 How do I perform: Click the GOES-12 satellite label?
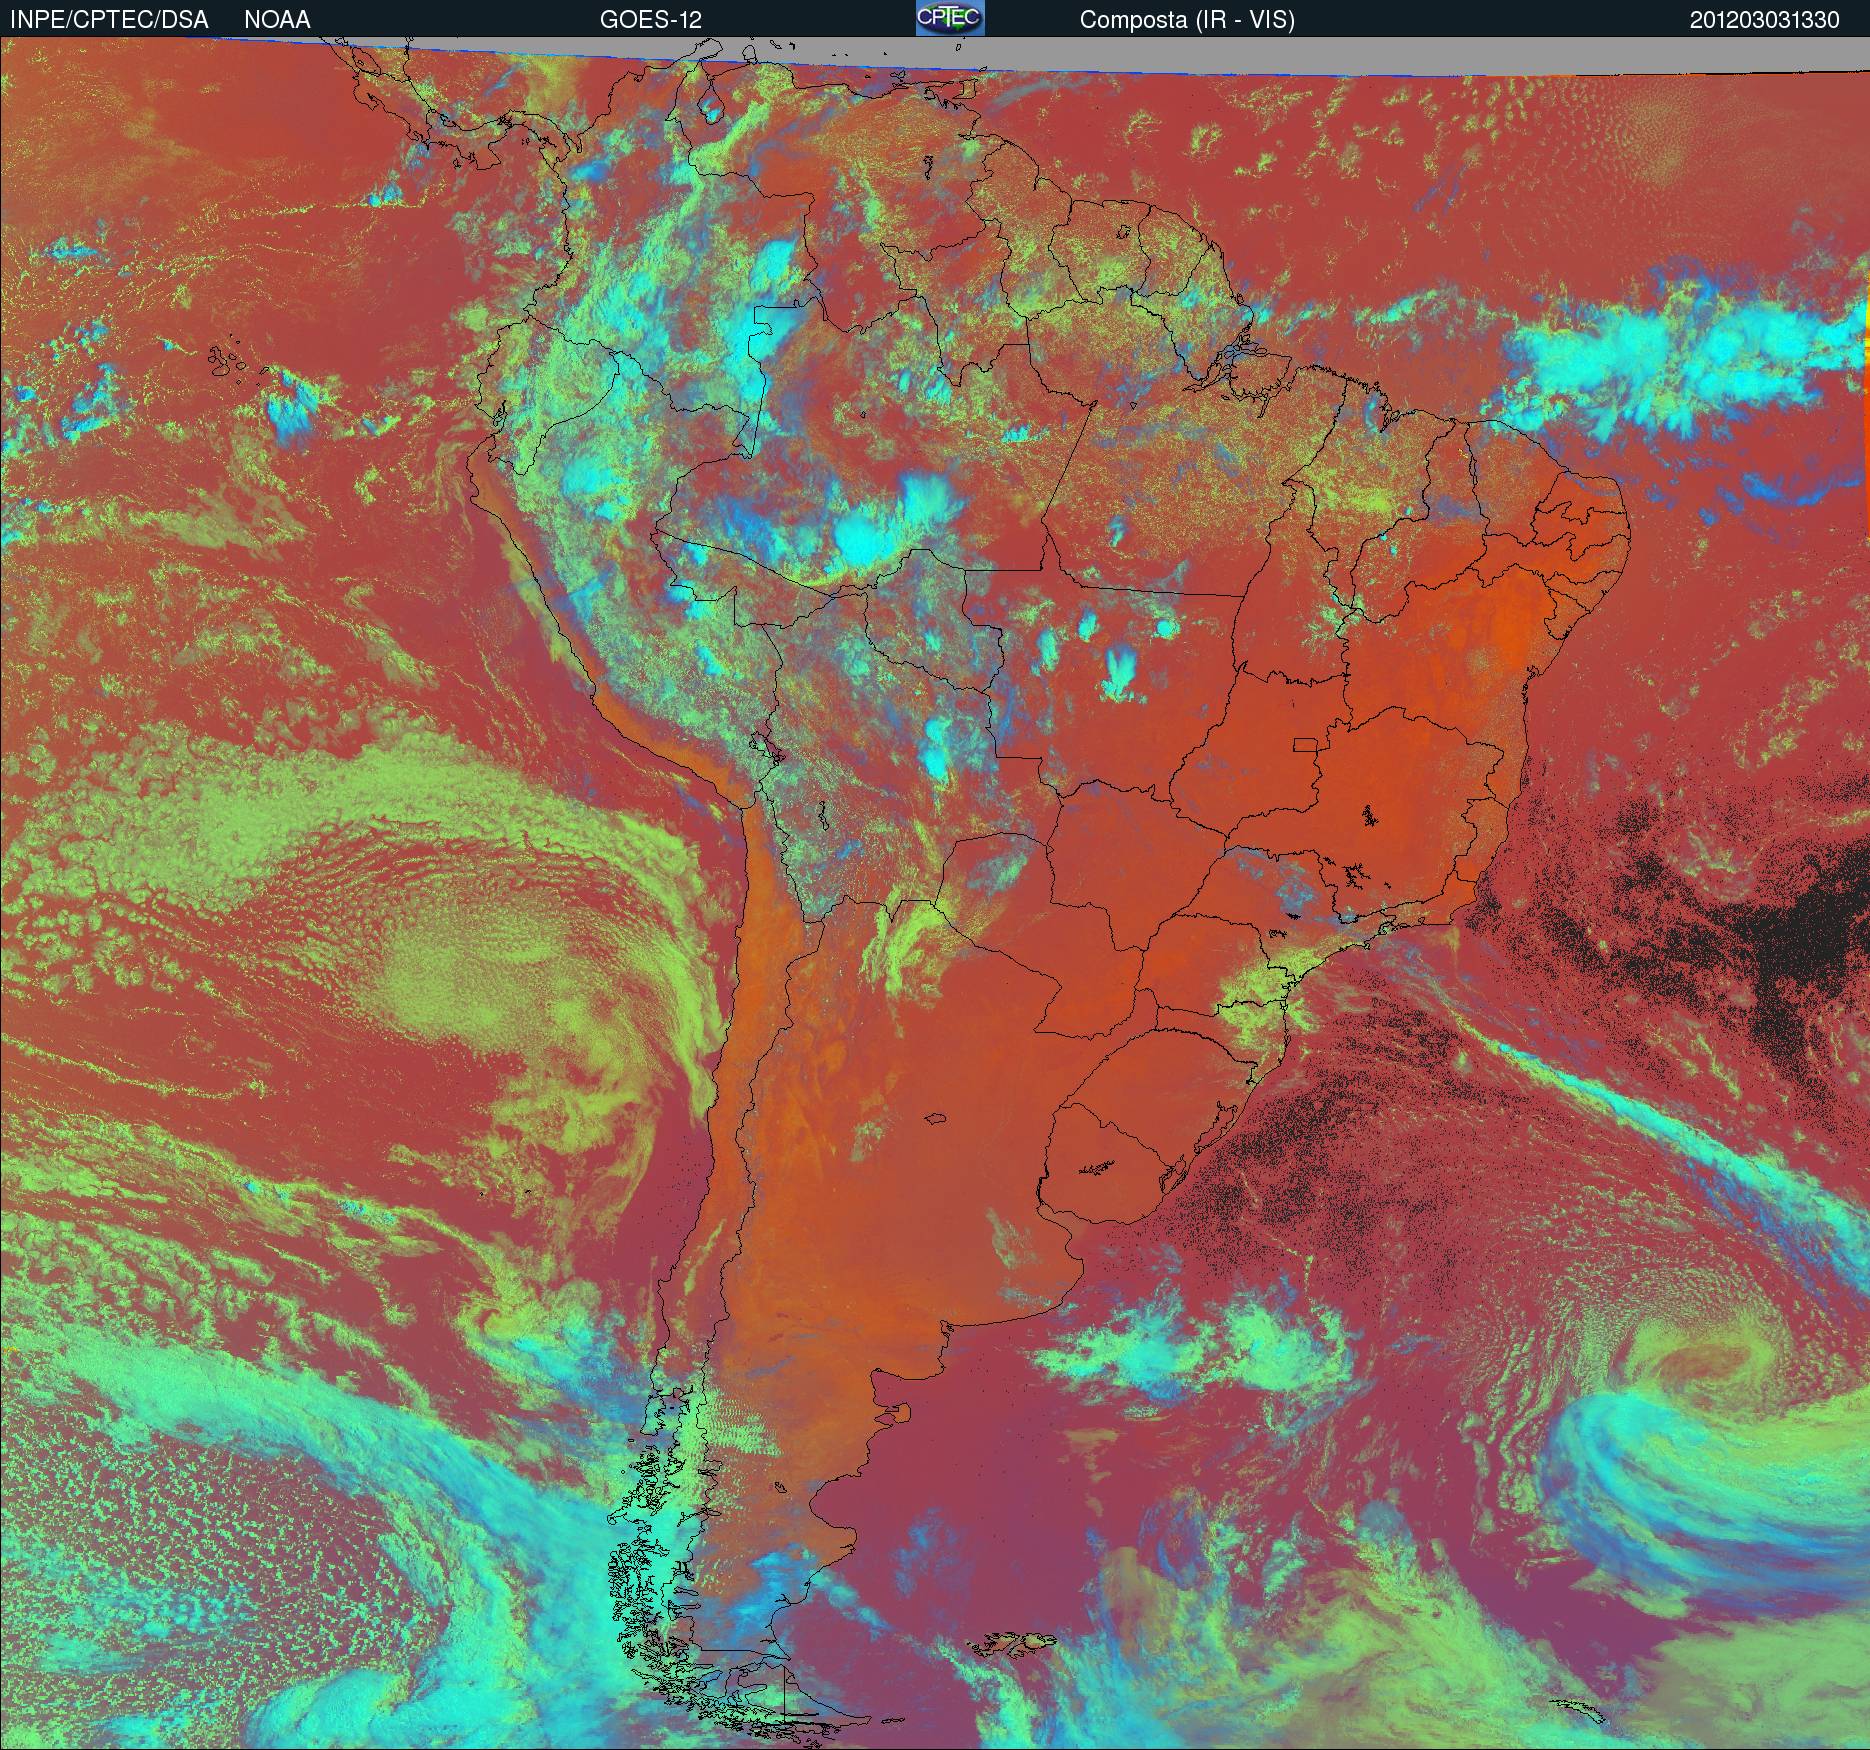coord(651,20)
